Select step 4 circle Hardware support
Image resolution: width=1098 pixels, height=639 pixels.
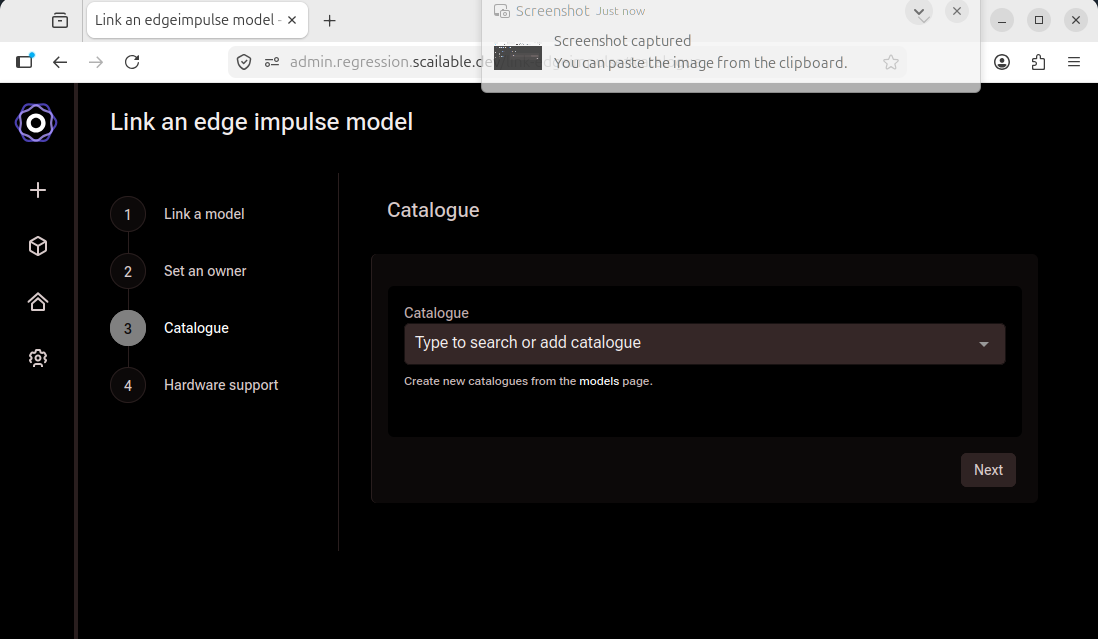pos(127,386)
